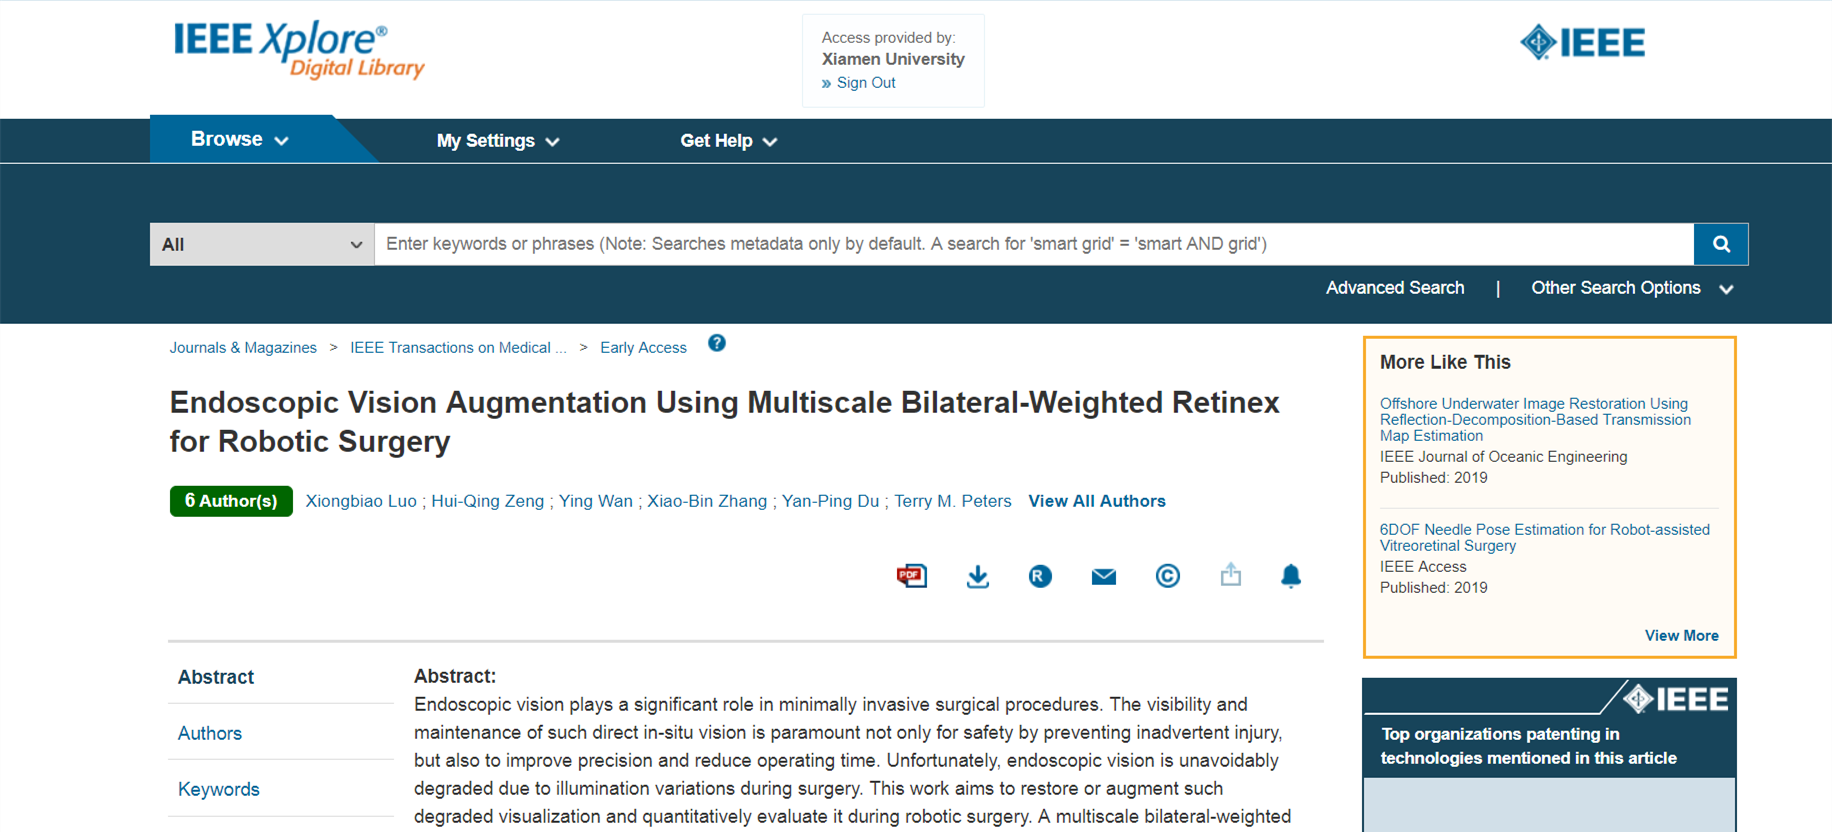Click the copyright permissions icon
Screen dimensions: 1832x832
coord(1167,576)
